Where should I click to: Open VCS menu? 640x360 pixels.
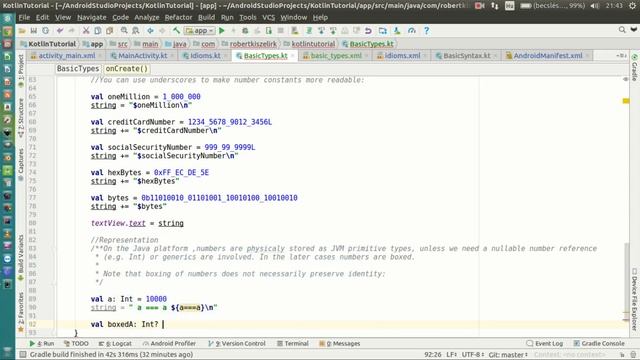269,18
